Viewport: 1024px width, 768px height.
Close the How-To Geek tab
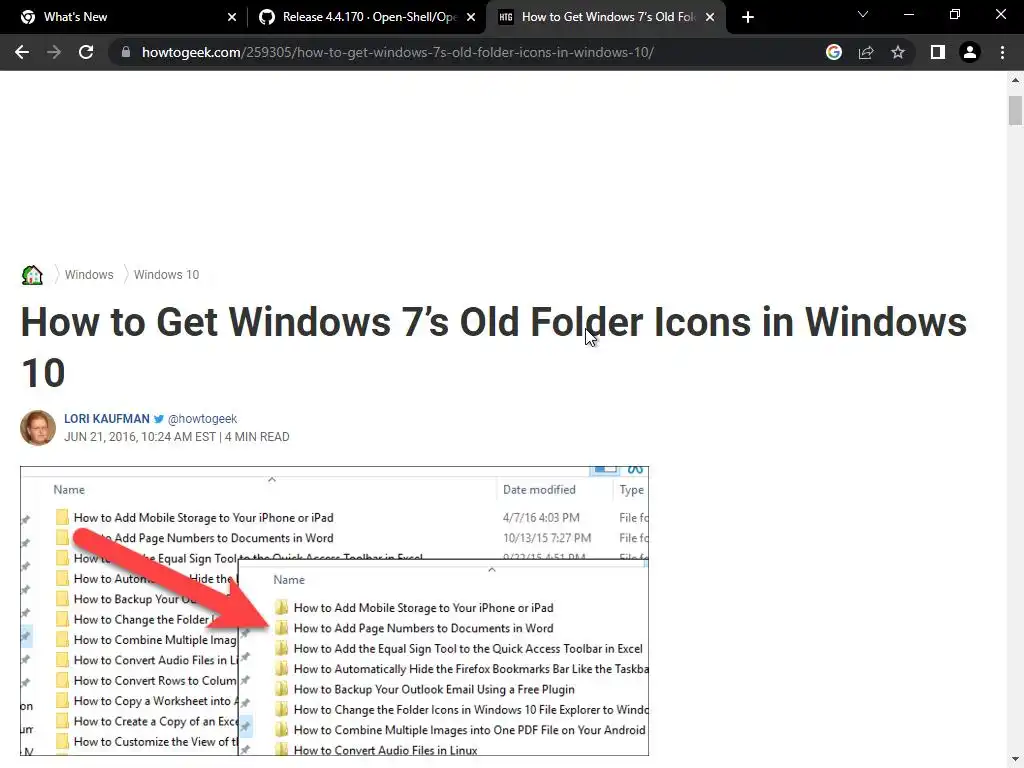[x=710, y=17]
